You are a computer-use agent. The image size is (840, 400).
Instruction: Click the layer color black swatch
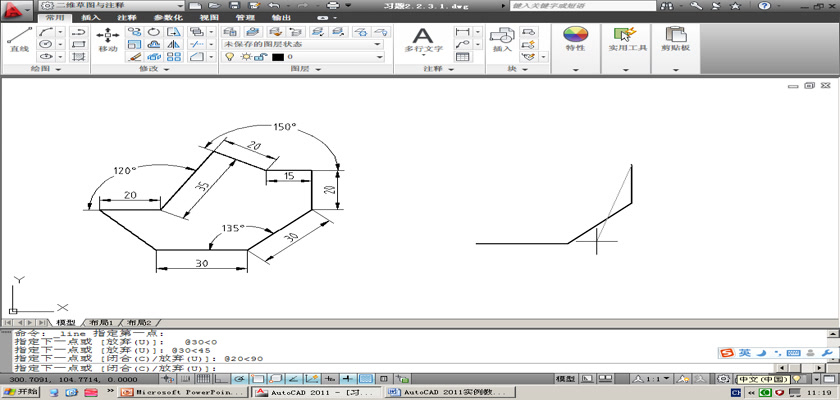pos(278,57)
